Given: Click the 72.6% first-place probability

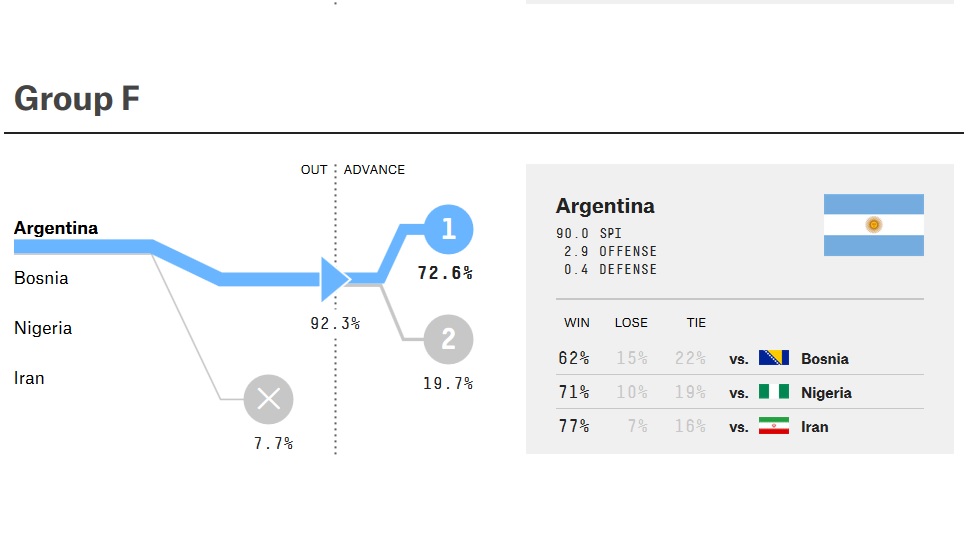Looking at the screenshot, I should click(x=445, y=273).
